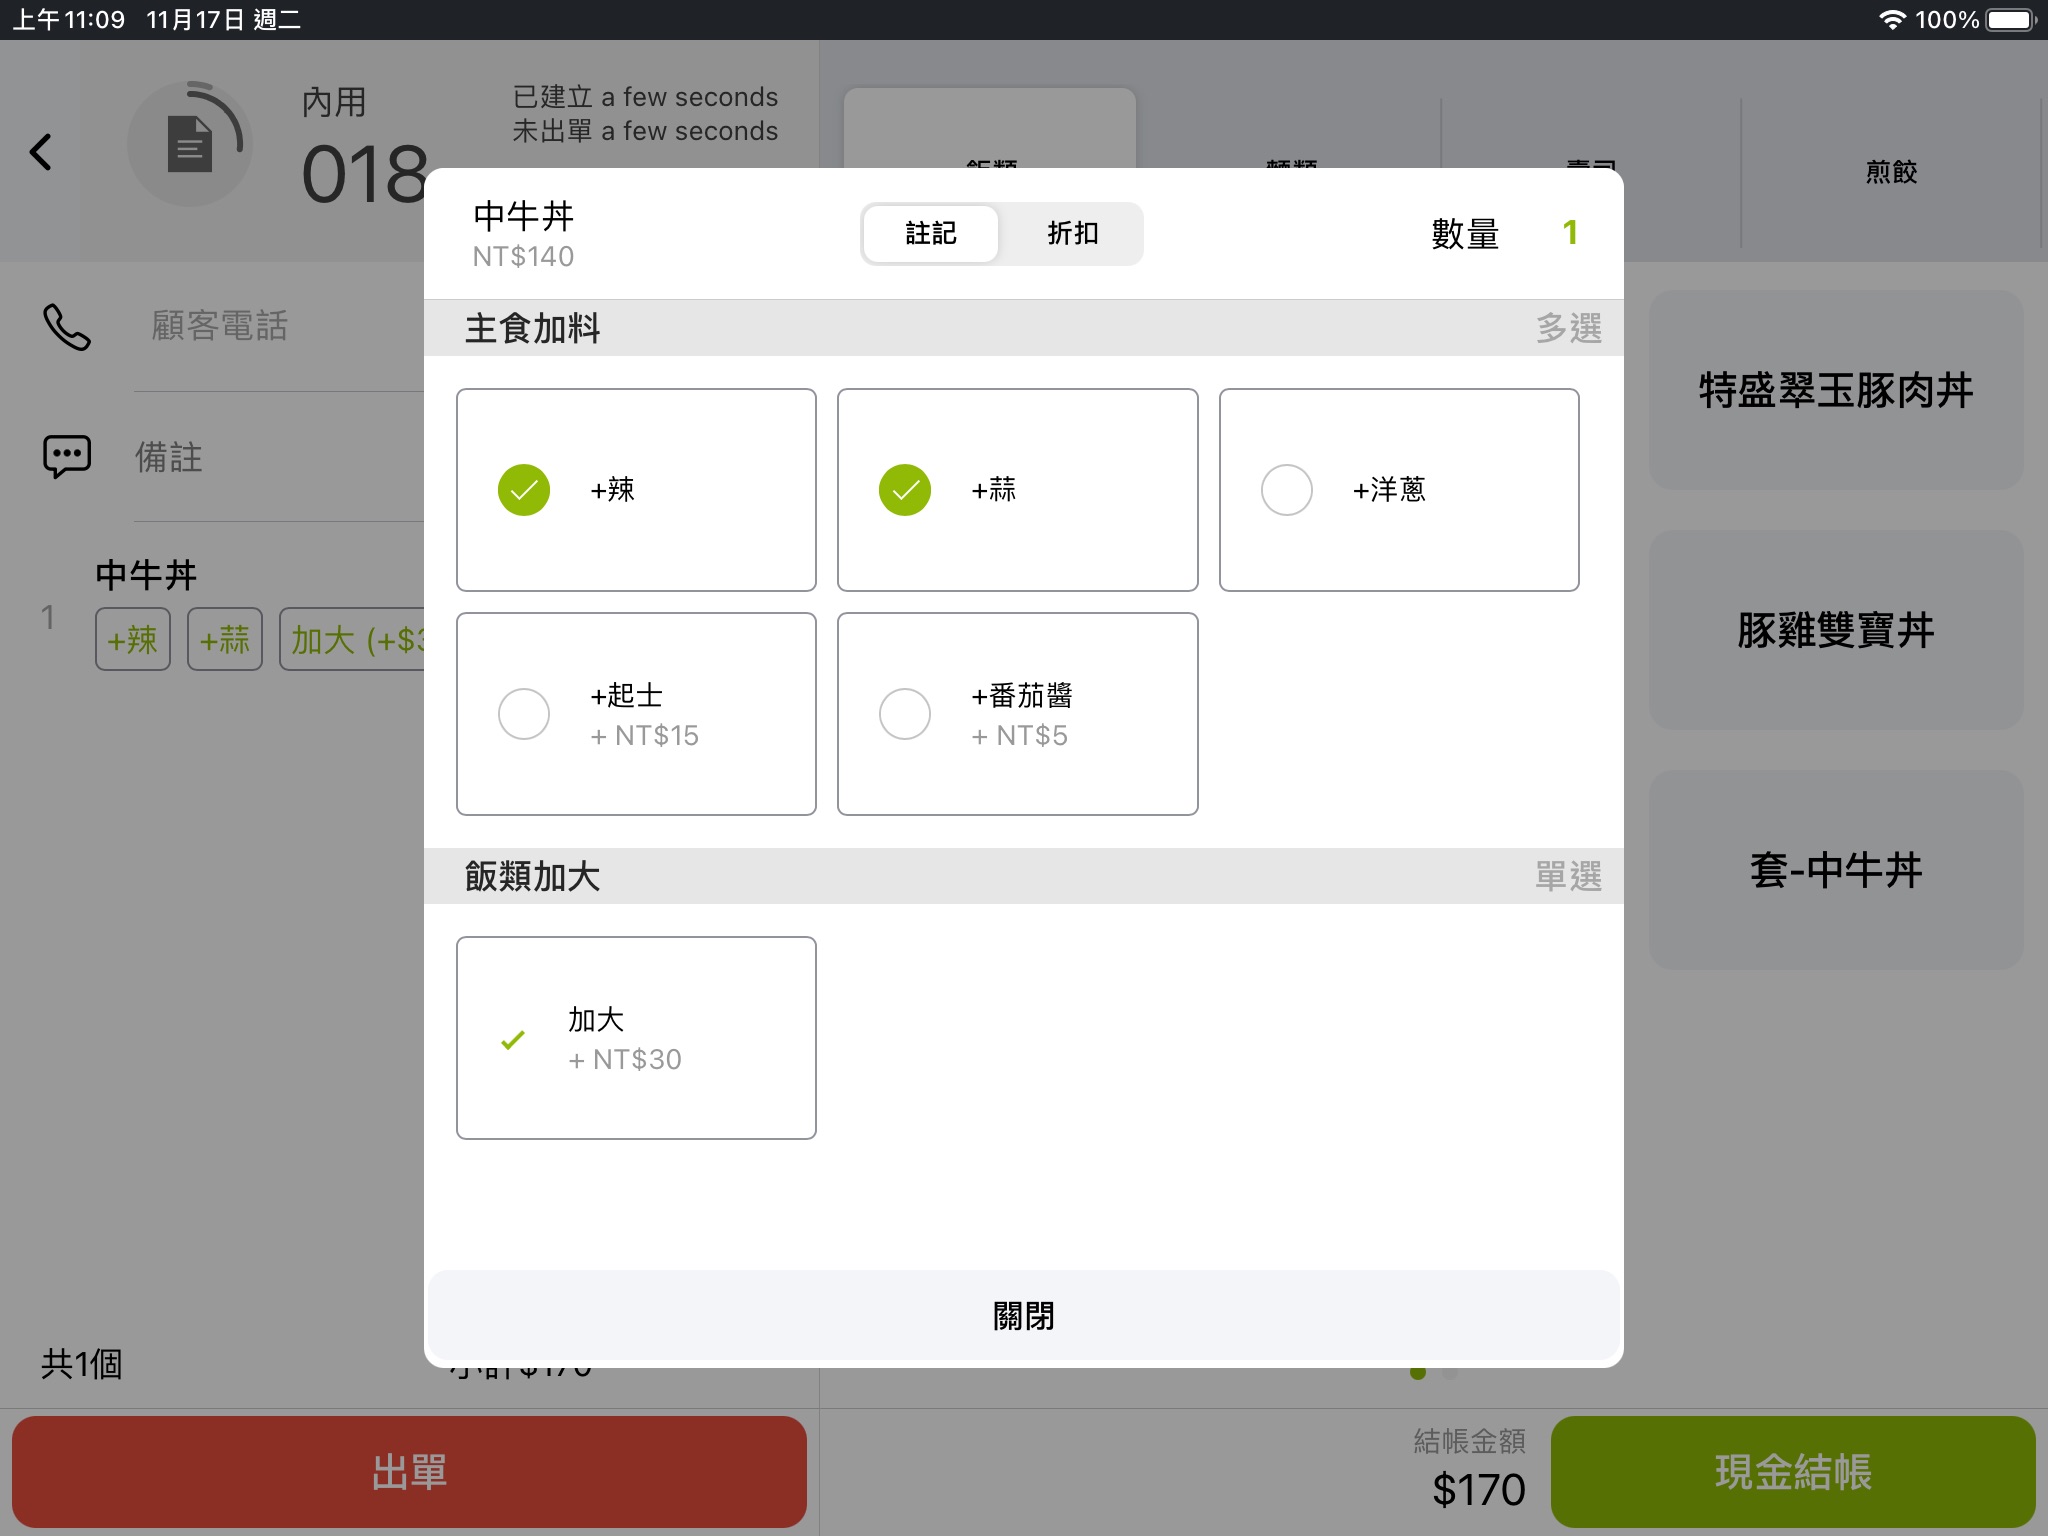The height and width of the screenshot is (1536, 2048).
Task: Switch to the 註記 tab
Action: [931, 234]
